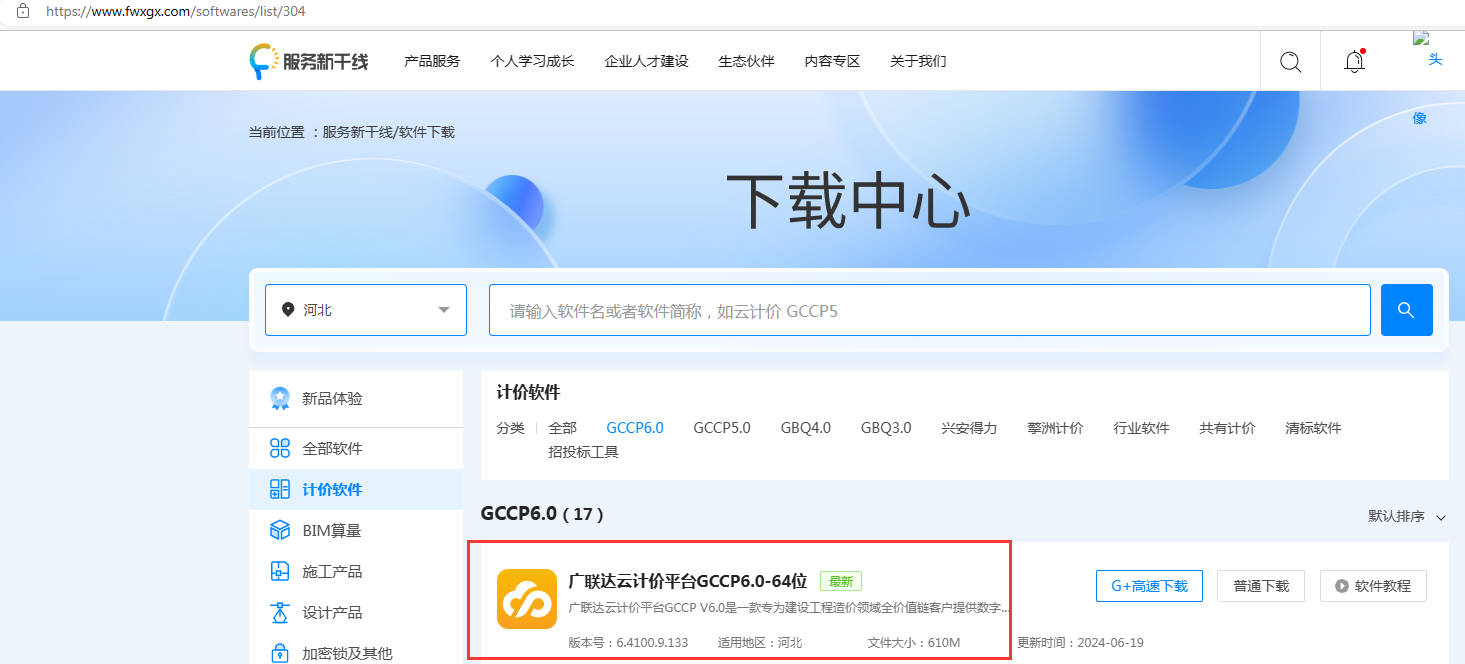Click the location pin icon beside 河北
This screenshot has height=664, width=1465.
pyautogui.click(x=288, y=310)
